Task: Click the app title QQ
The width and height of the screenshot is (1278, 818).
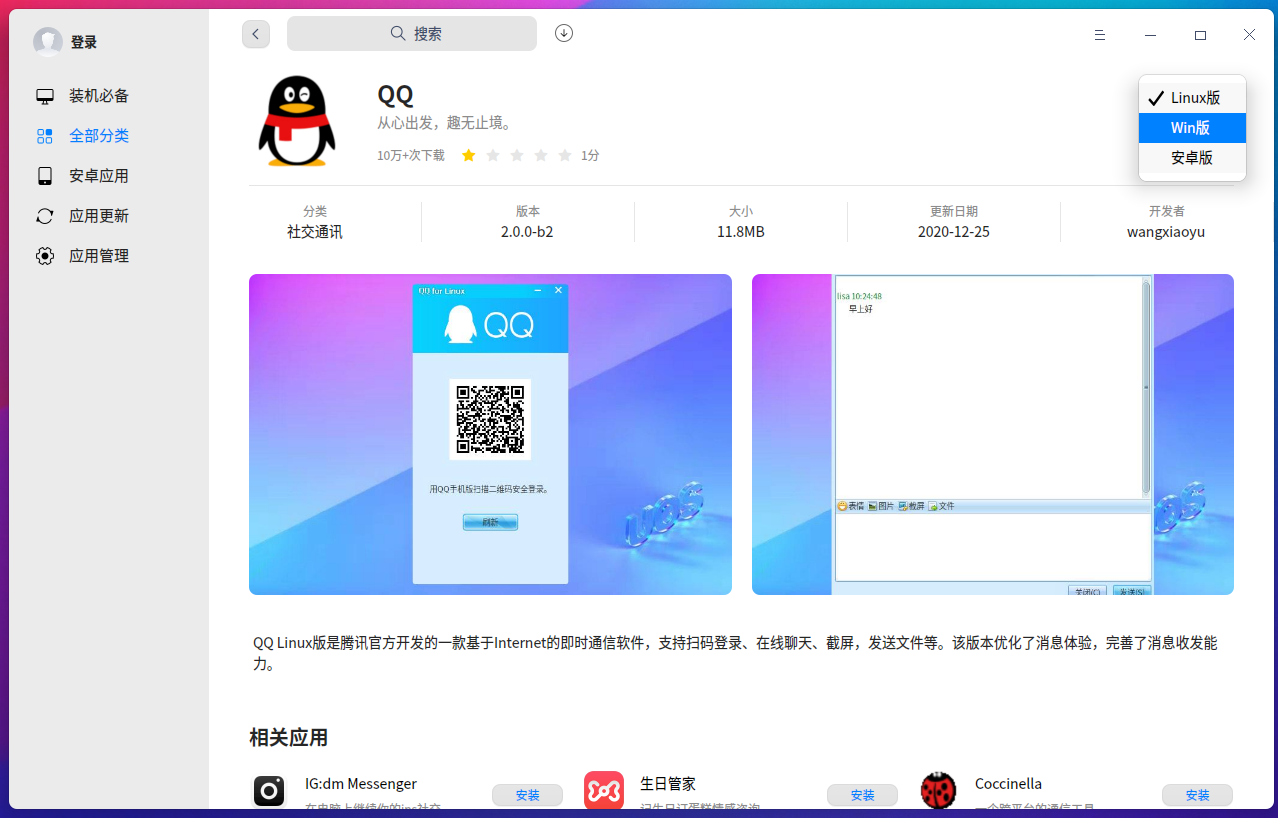Action: [395, 95]
